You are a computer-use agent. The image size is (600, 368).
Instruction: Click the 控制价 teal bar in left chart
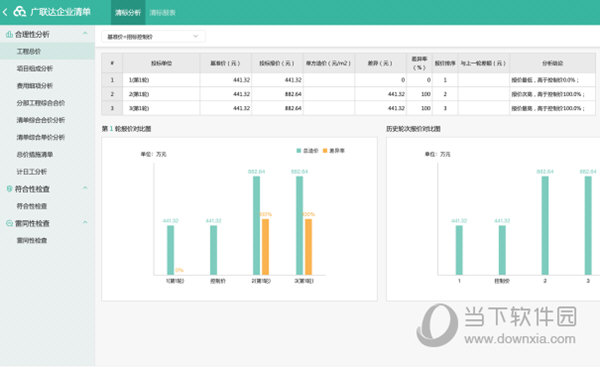[214, 250]
